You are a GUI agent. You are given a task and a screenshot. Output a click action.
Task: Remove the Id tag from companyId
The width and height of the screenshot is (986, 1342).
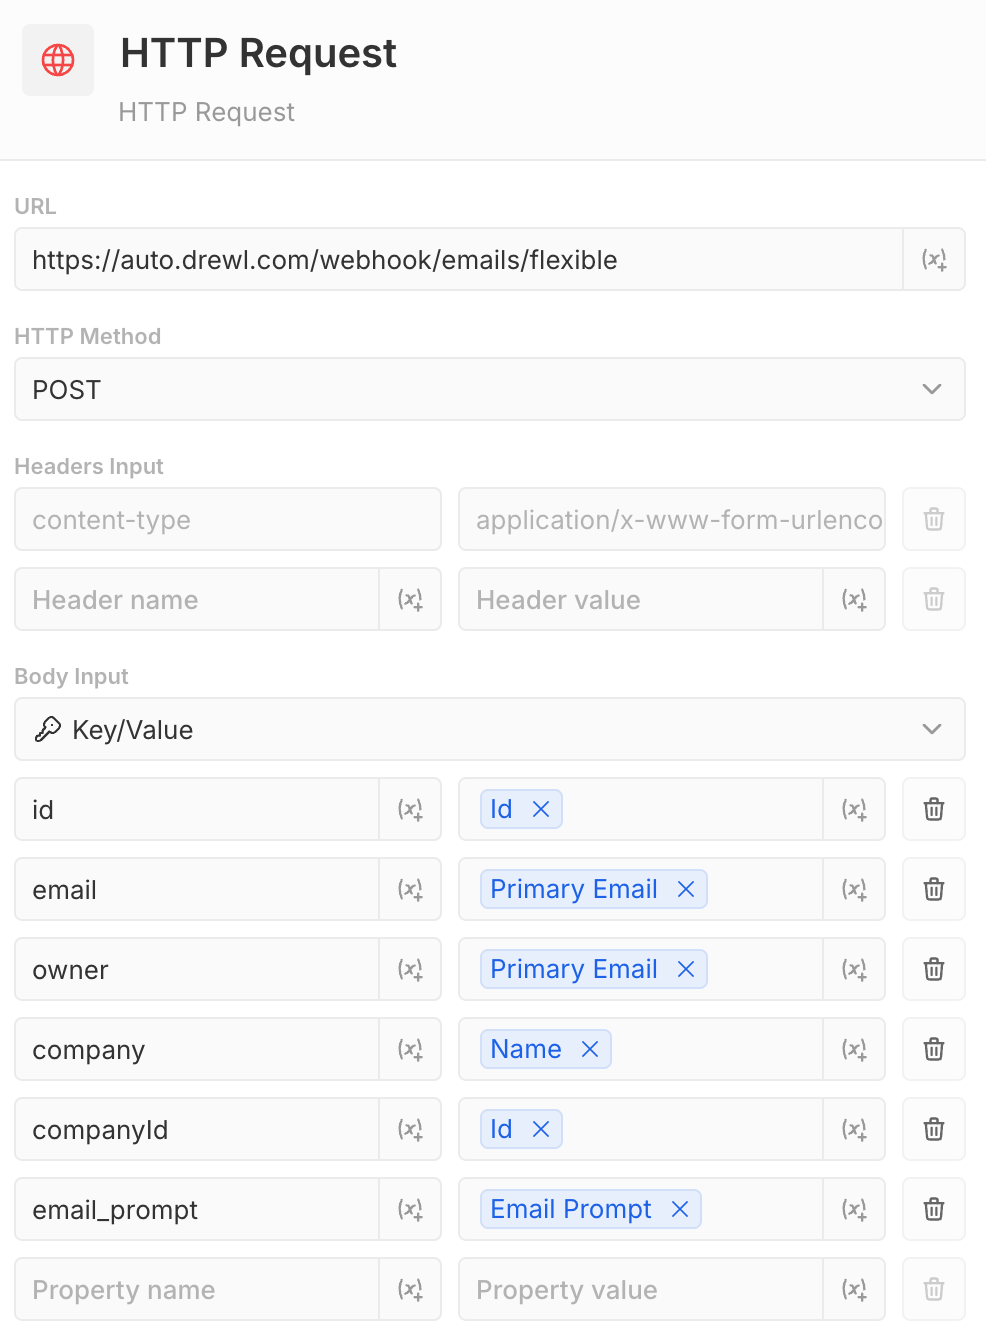541,1129
